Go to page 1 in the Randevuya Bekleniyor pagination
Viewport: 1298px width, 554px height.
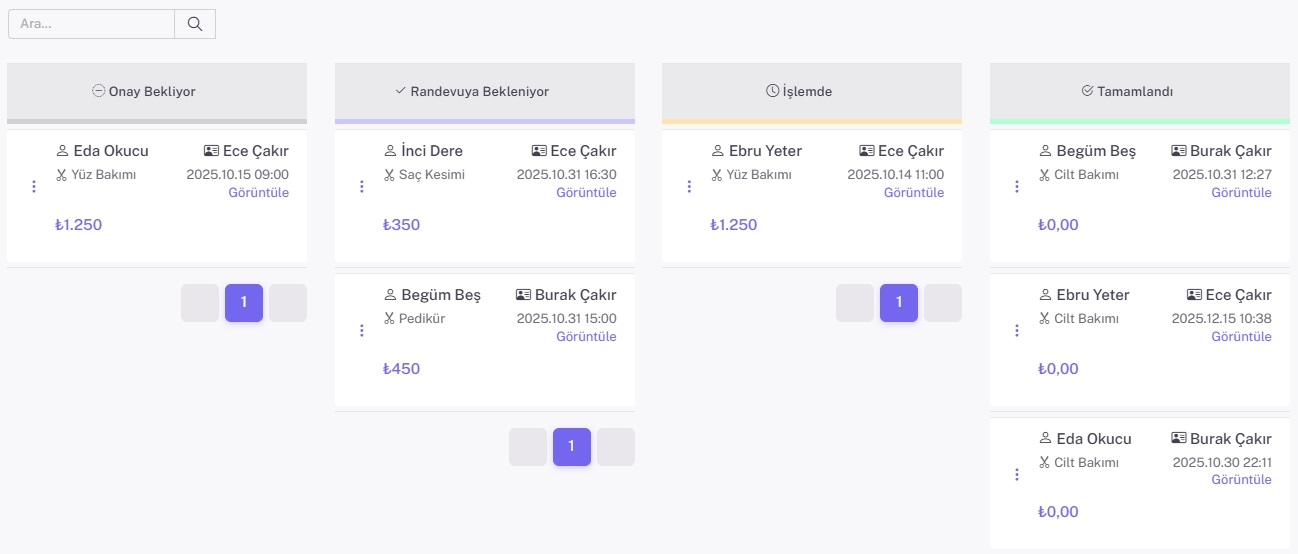coord(571,447)
